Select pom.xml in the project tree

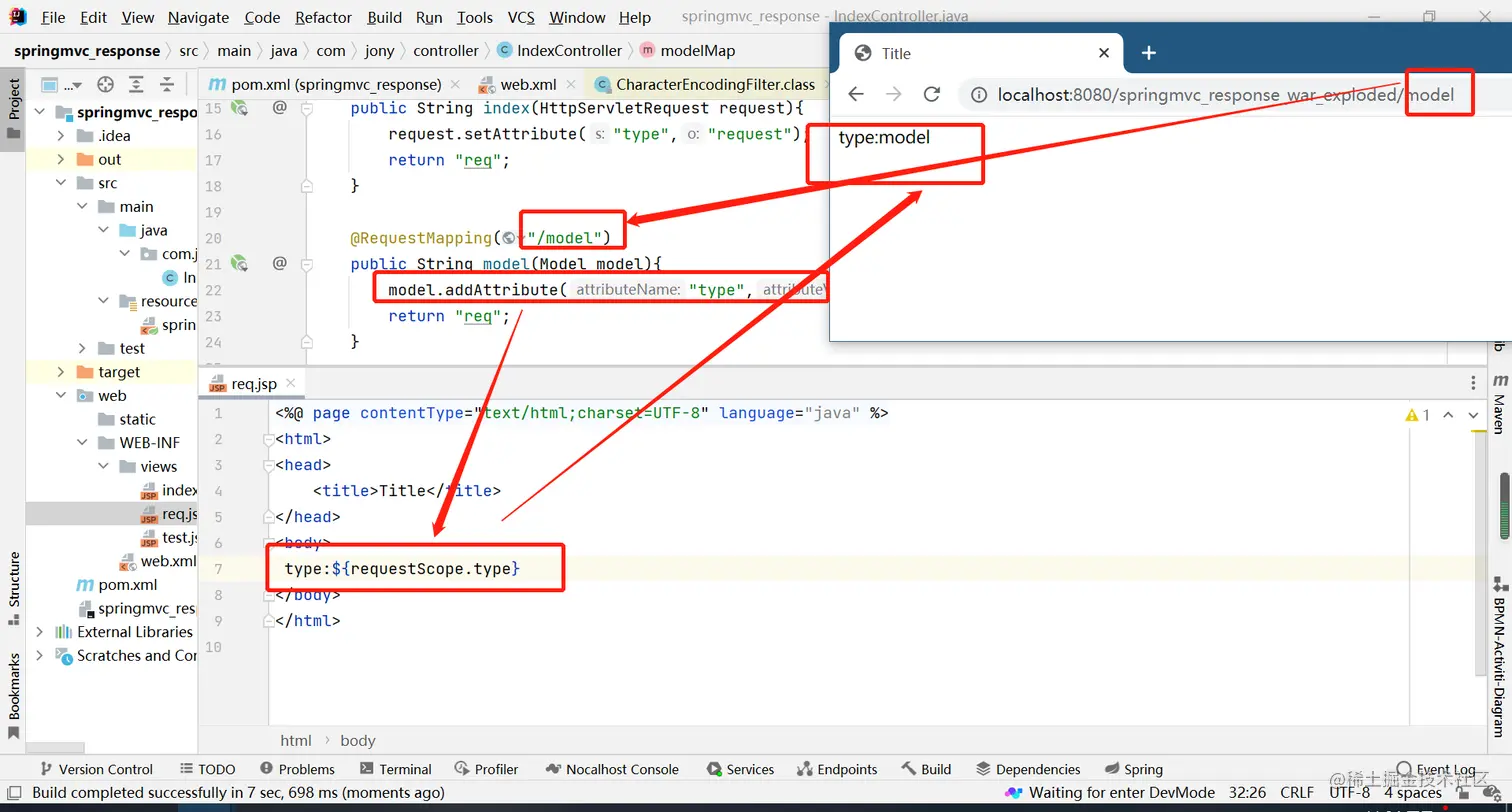click(x=127, y=585)
